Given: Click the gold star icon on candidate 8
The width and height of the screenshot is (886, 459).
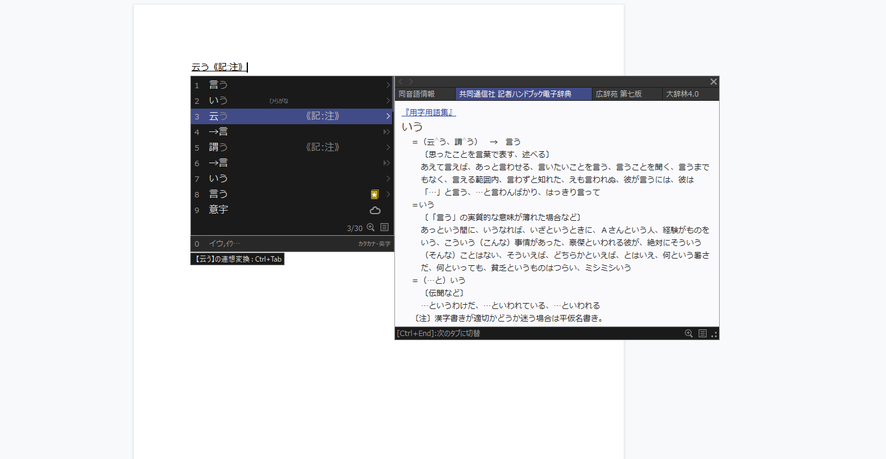Looking at the screenshot, I should tap(374, 194).
